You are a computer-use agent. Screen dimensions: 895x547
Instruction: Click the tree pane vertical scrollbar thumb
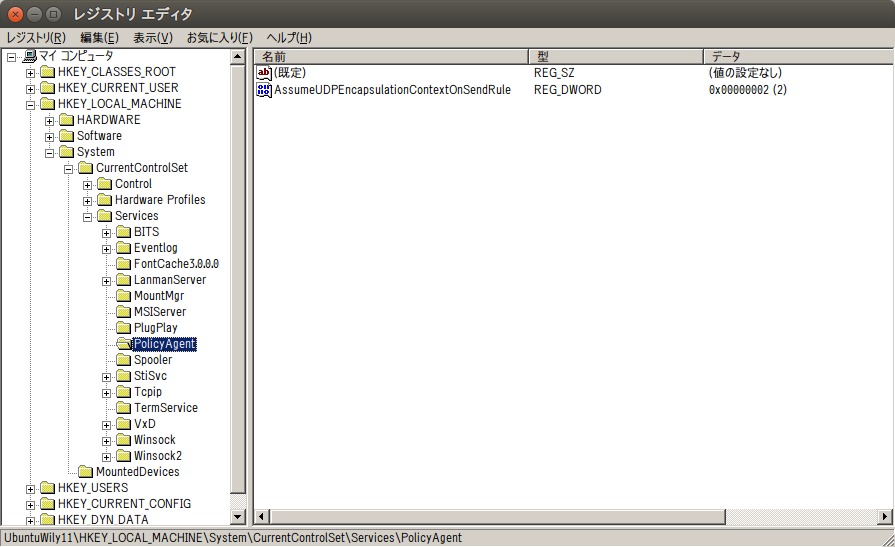238,279
